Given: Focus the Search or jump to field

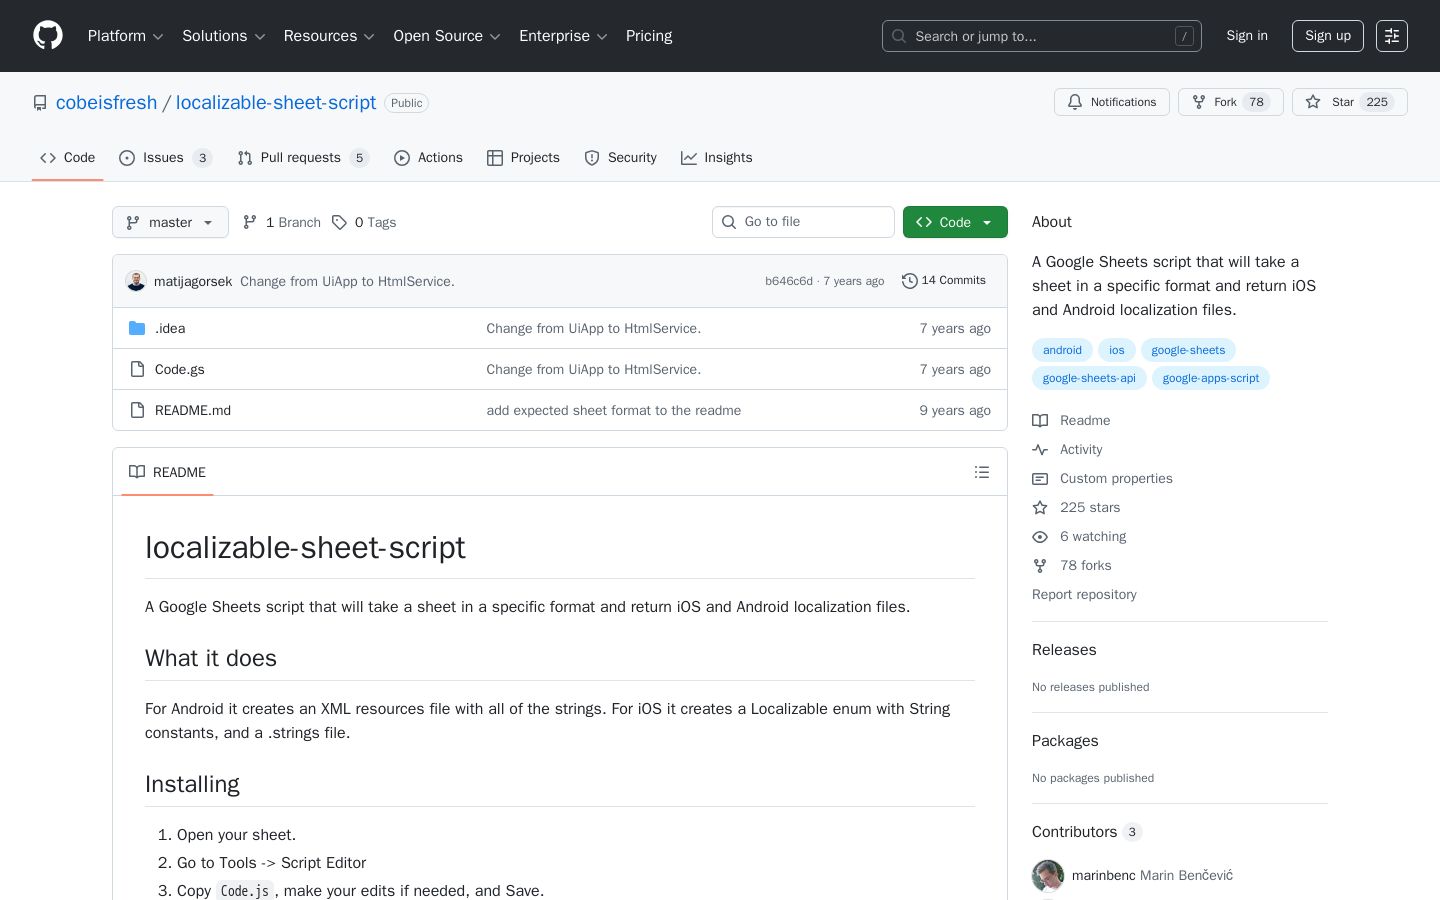Looking at the screenshot, I should click(x=1042, y=36).
